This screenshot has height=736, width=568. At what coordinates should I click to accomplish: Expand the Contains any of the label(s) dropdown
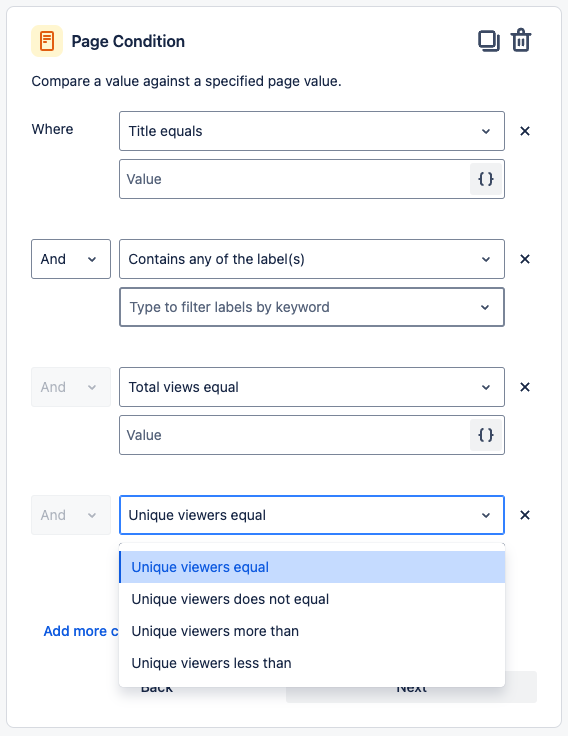pyautogui.click(x=312, y=259)
